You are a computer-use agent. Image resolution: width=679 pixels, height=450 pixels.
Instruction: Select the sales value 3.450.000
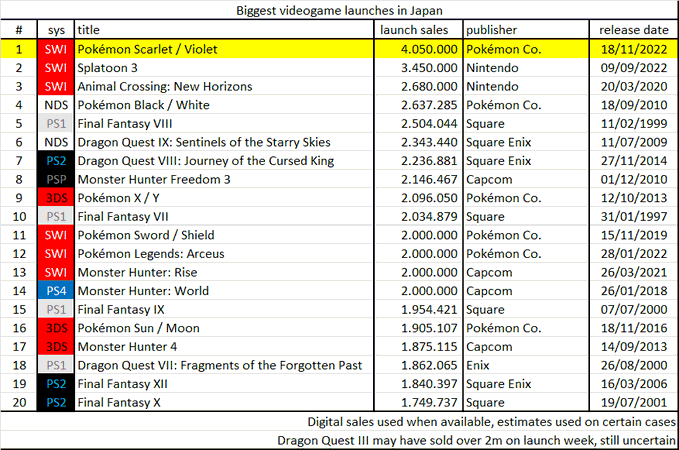429,68
